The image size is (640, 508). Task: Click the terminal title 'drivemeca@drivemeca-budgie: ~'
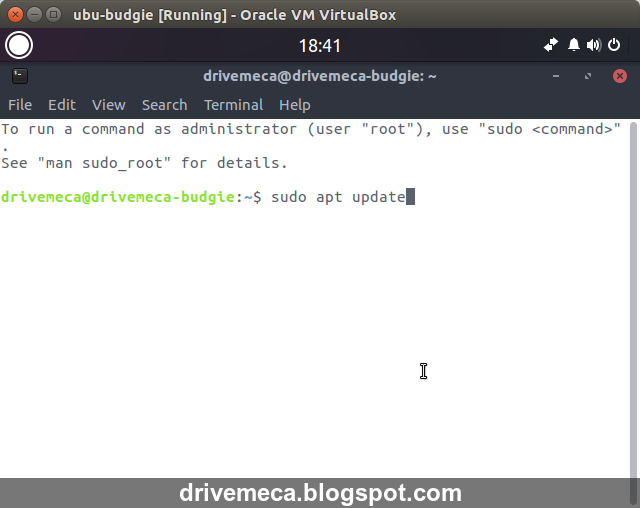pyautogui.click(x=320, y=76)
